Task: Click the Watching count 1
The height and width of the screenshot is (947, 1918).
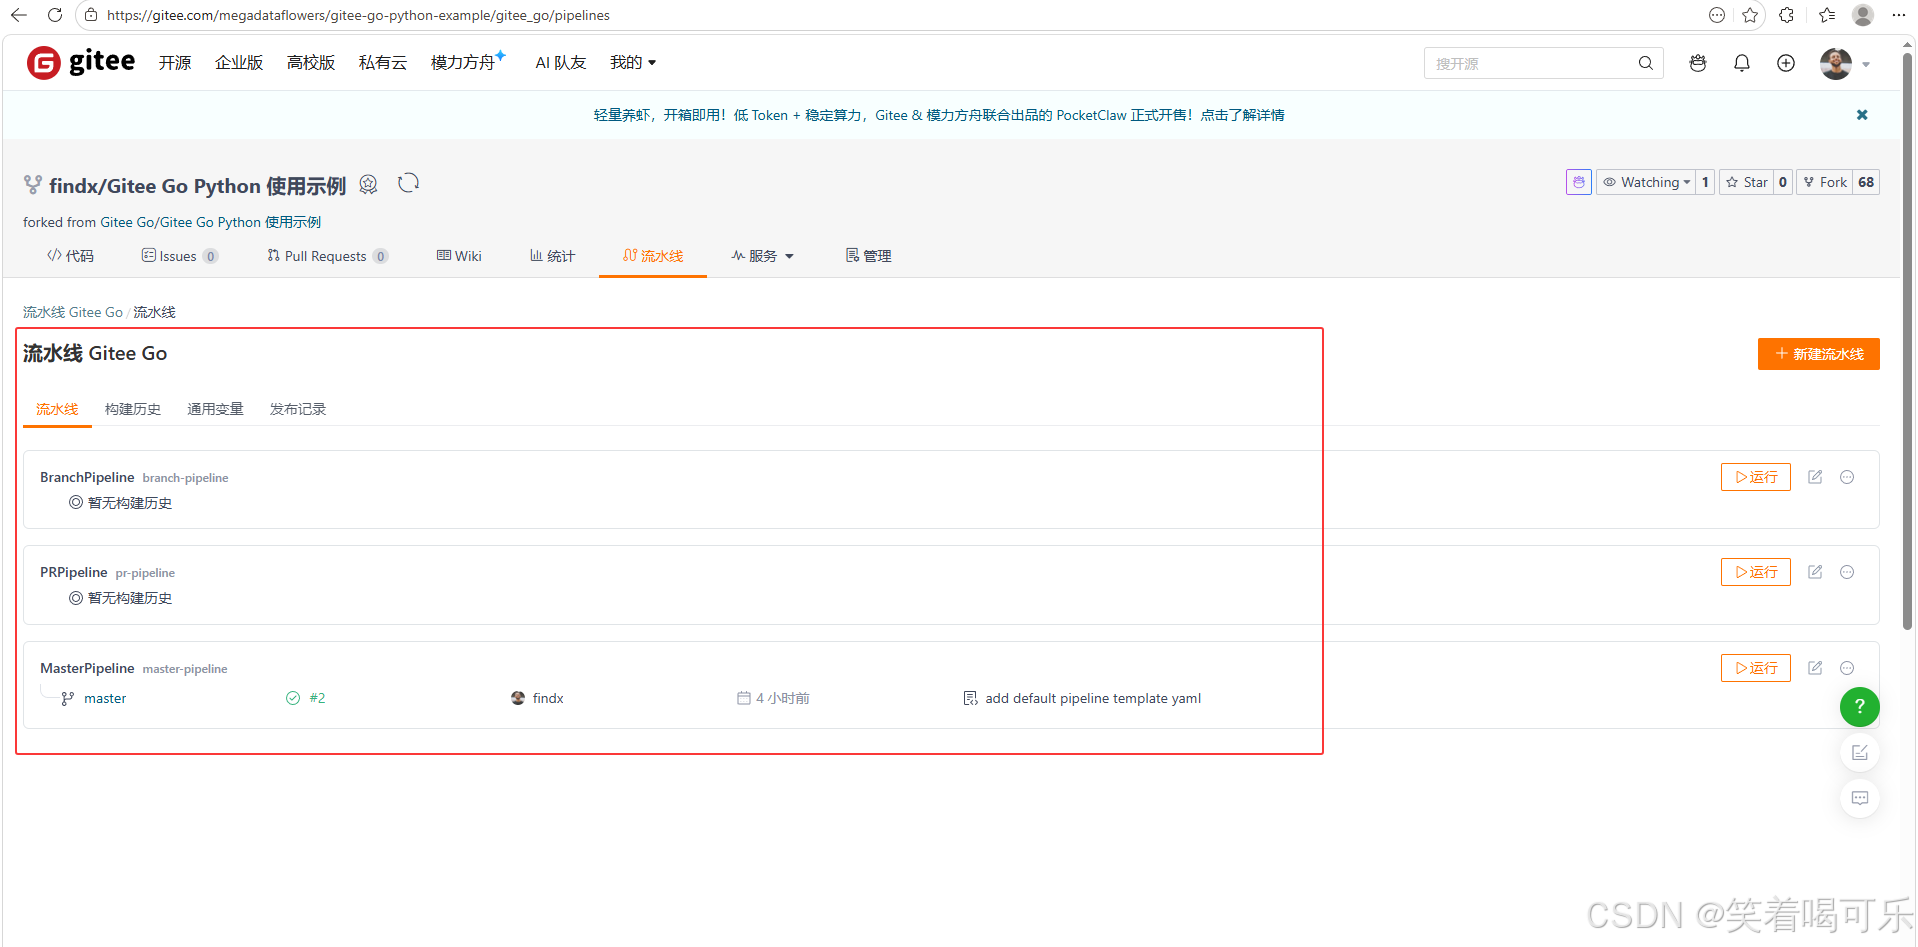Action: [x=1705, y=182]
